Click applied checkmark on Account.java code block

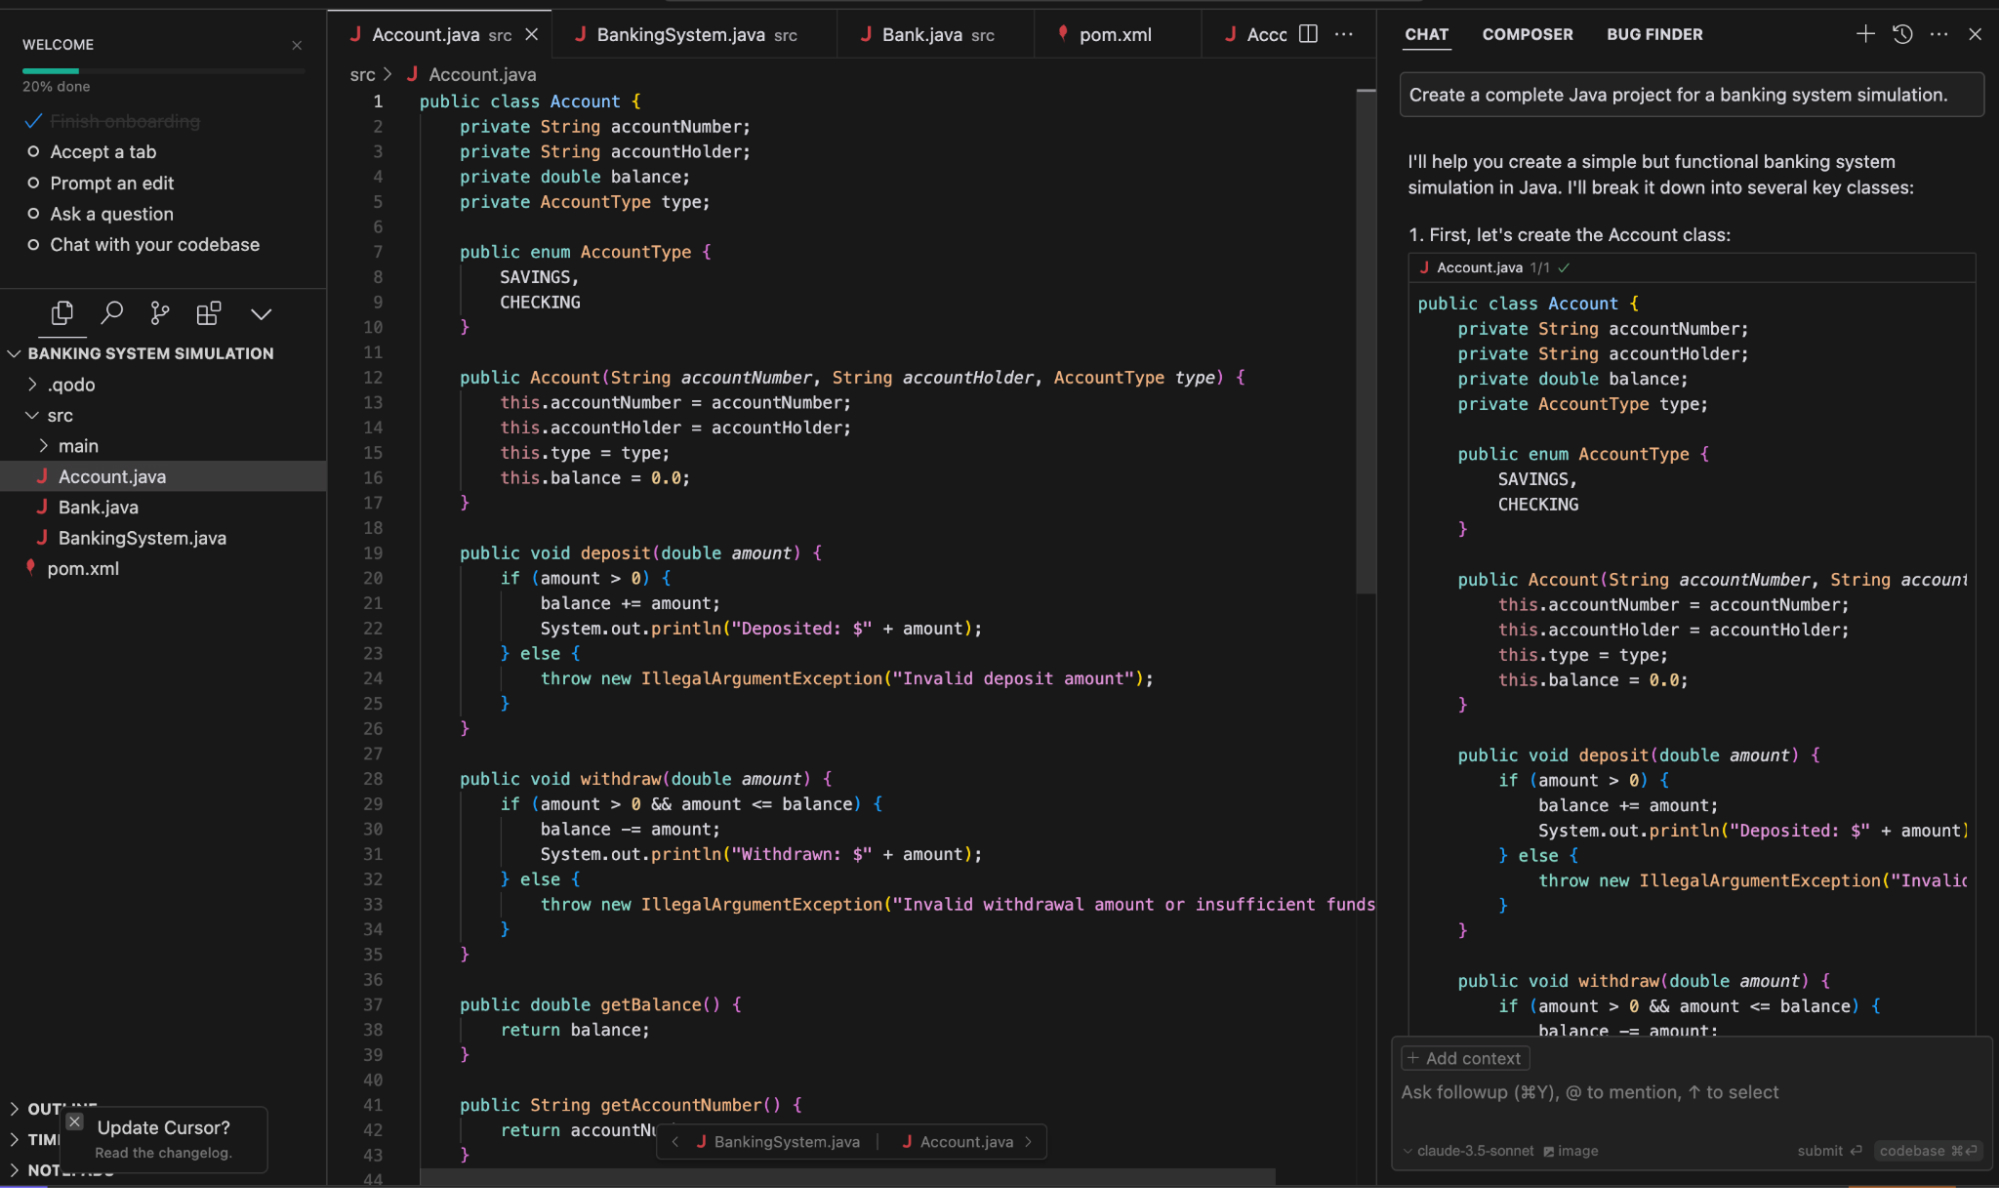pyautogui.click(x=1564, y=268)
